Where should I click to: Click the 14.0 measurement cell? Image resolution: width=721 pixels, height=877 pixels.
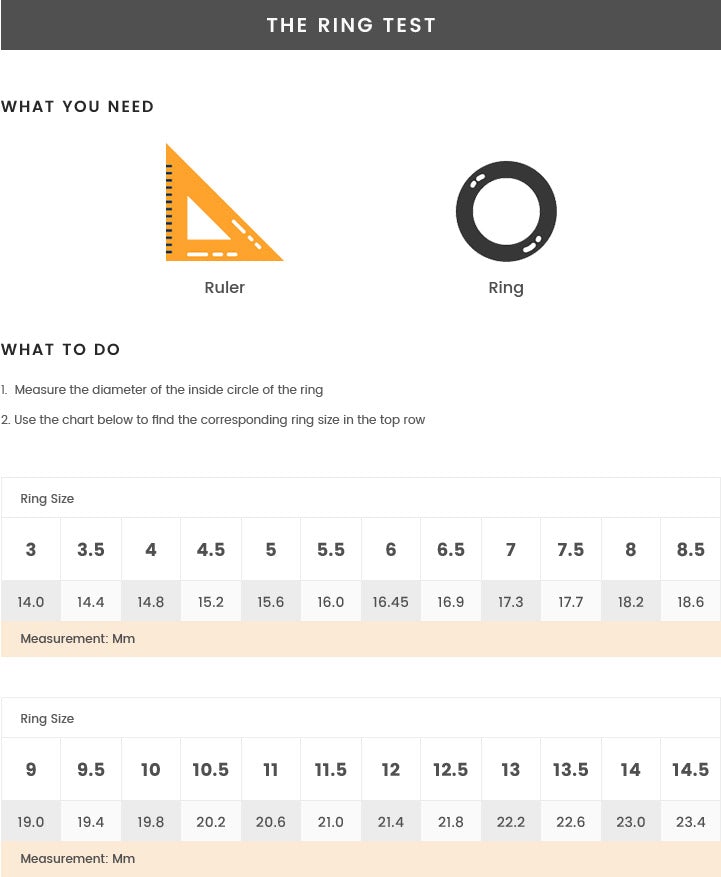coord(31,602)
